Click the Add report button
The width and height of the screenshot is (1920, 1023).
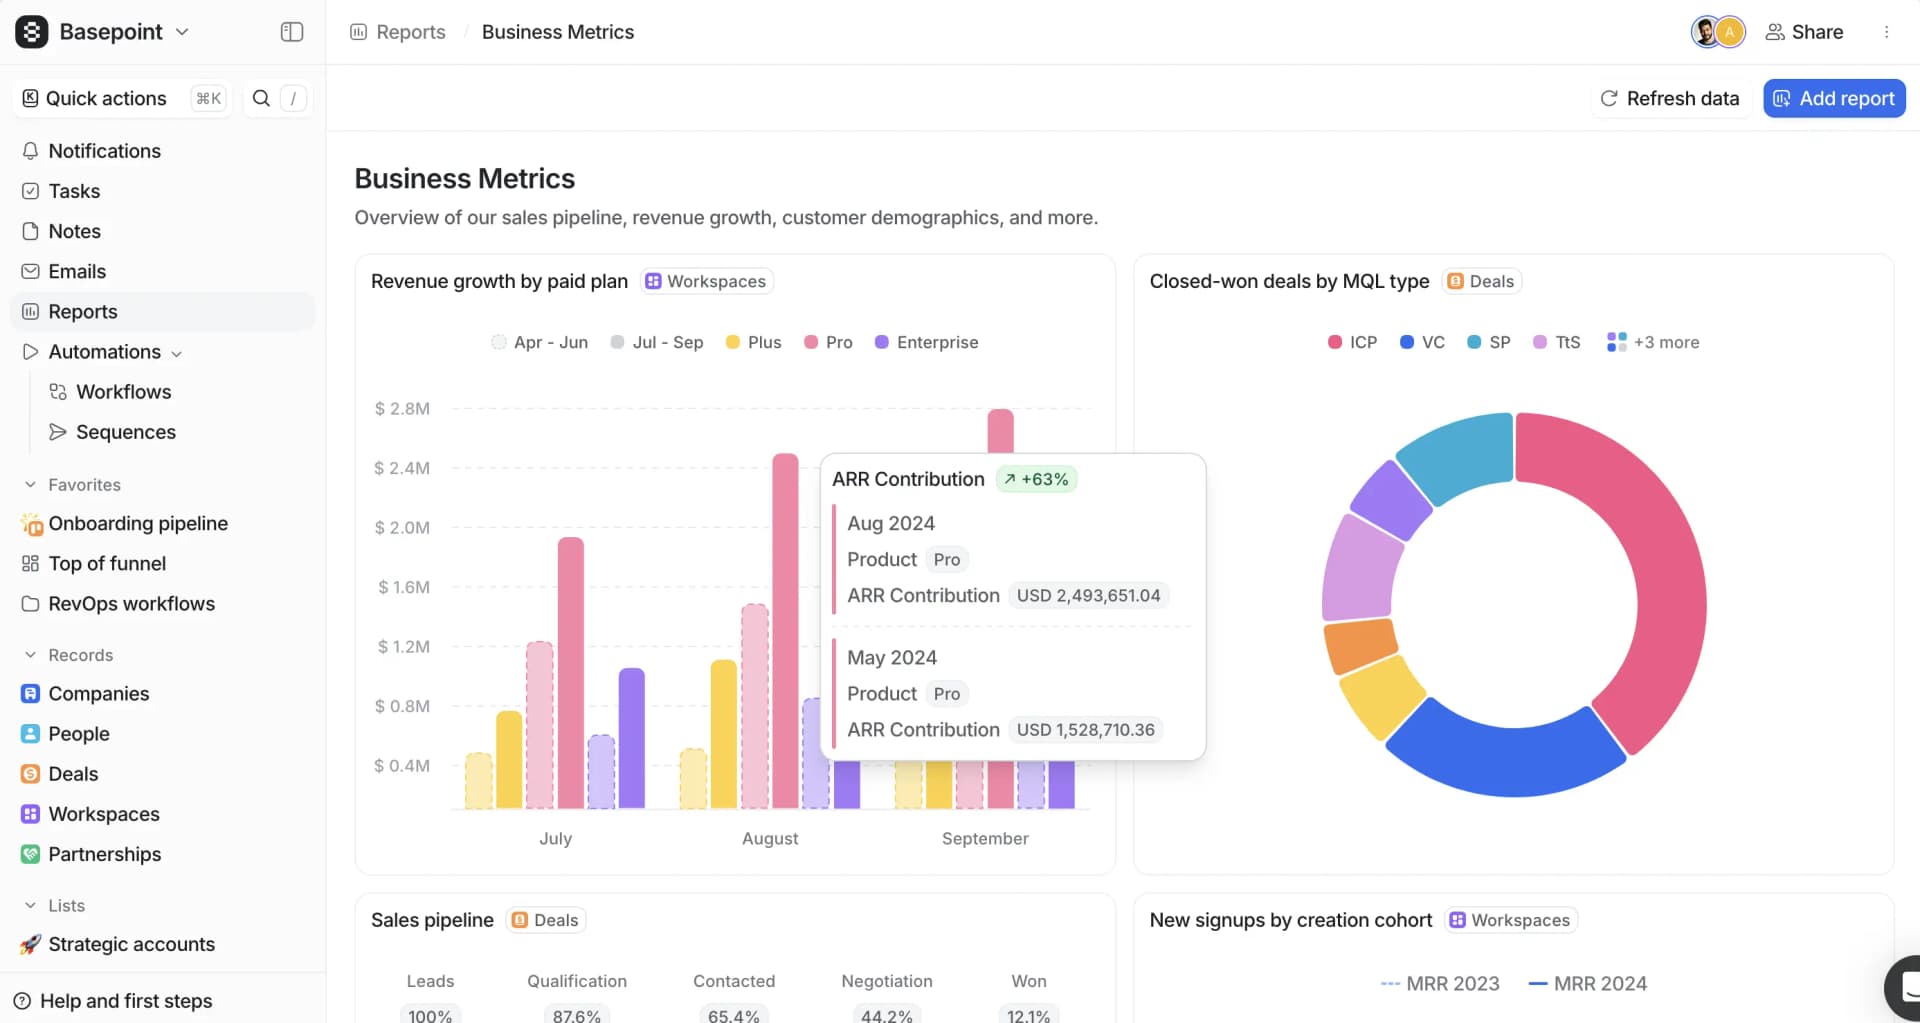click(1834, 98)
